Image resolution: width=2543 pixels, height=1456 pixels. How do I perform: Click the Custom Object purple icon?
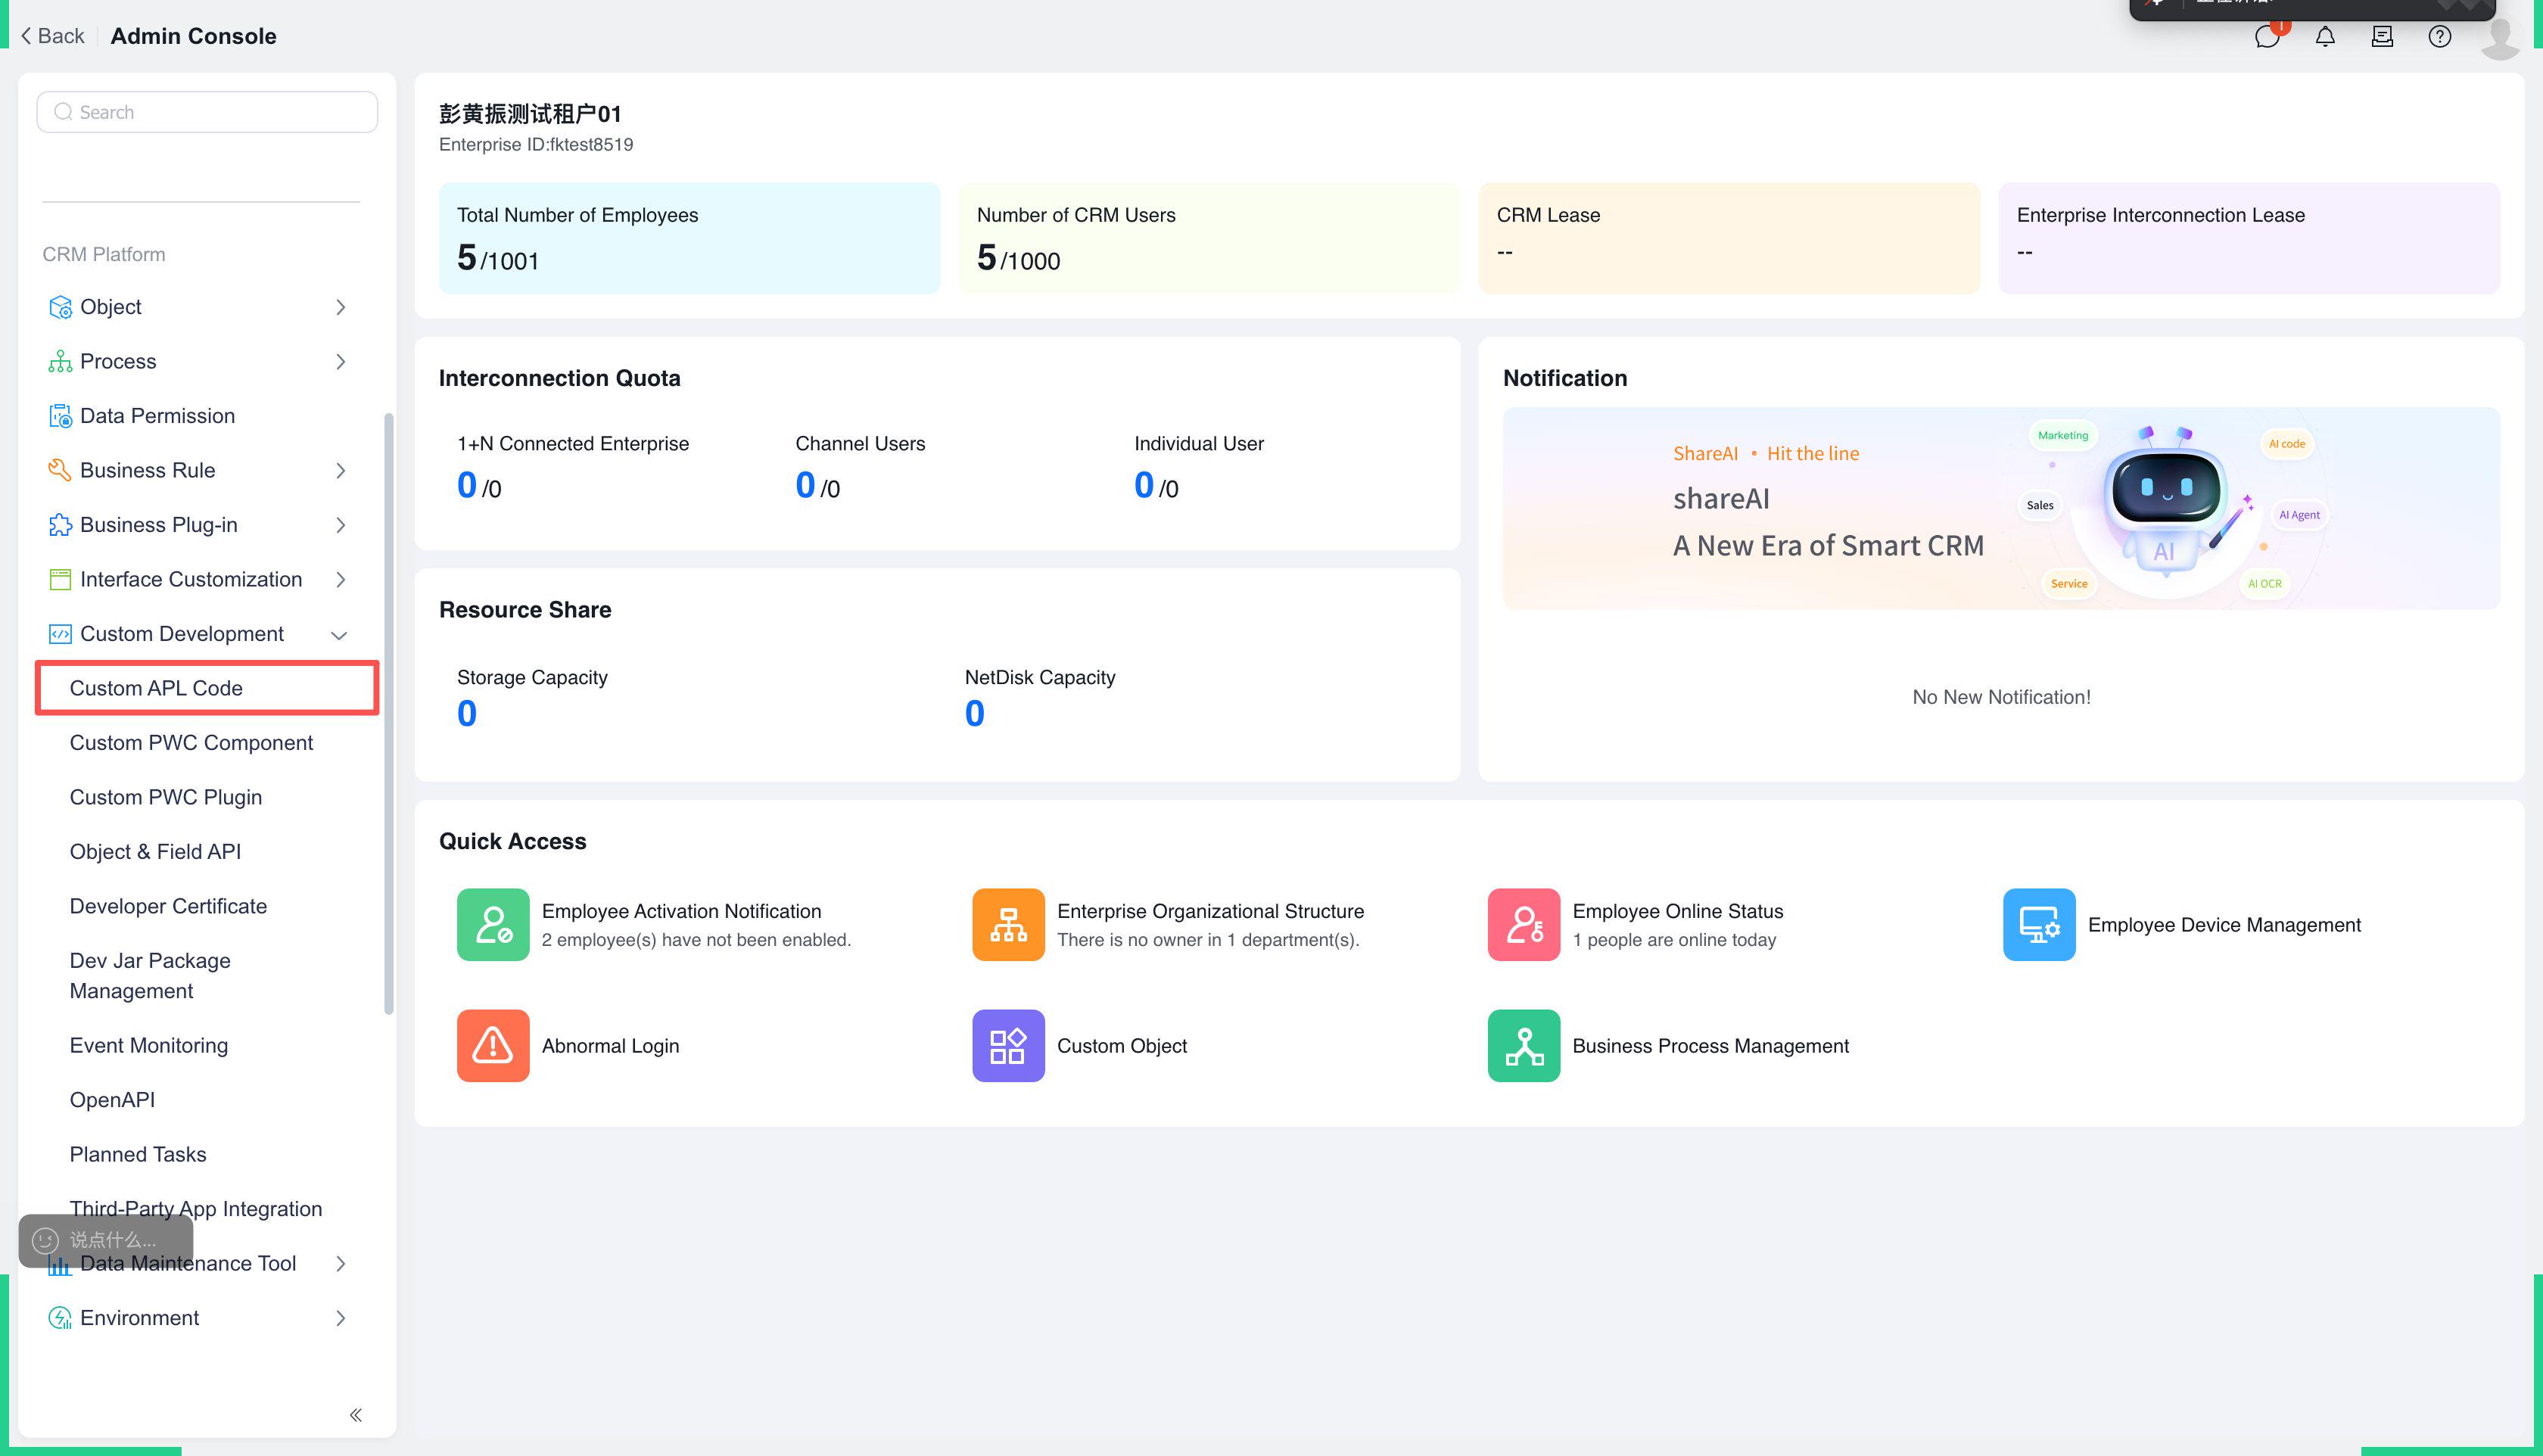click(1008, 1045)
